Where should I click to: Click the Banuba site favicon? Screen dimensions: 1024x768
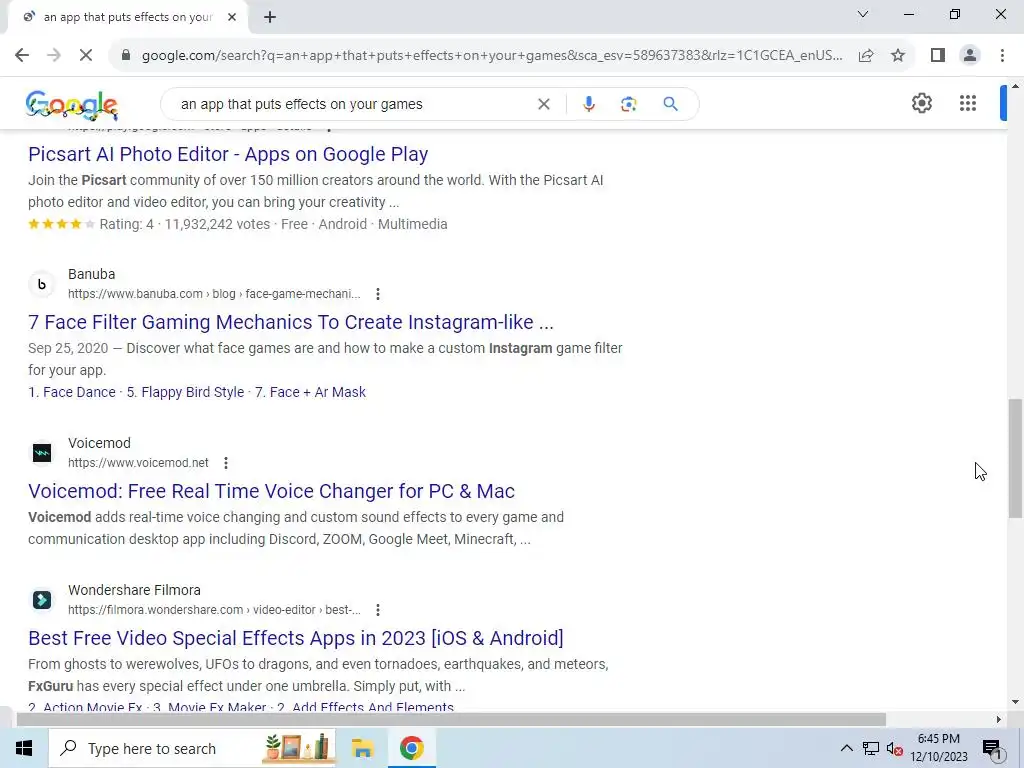coord(42,284)
